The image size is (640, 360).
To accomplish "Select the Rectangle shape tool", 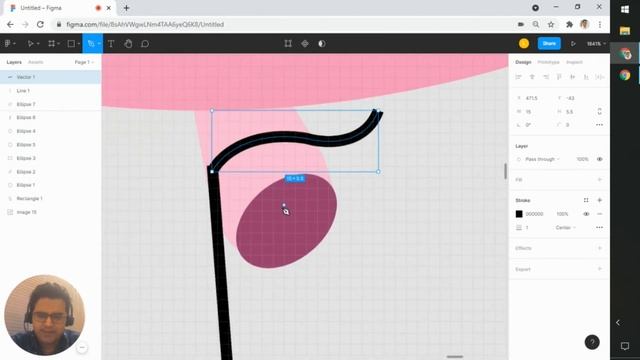I will [x=71, y=44].
